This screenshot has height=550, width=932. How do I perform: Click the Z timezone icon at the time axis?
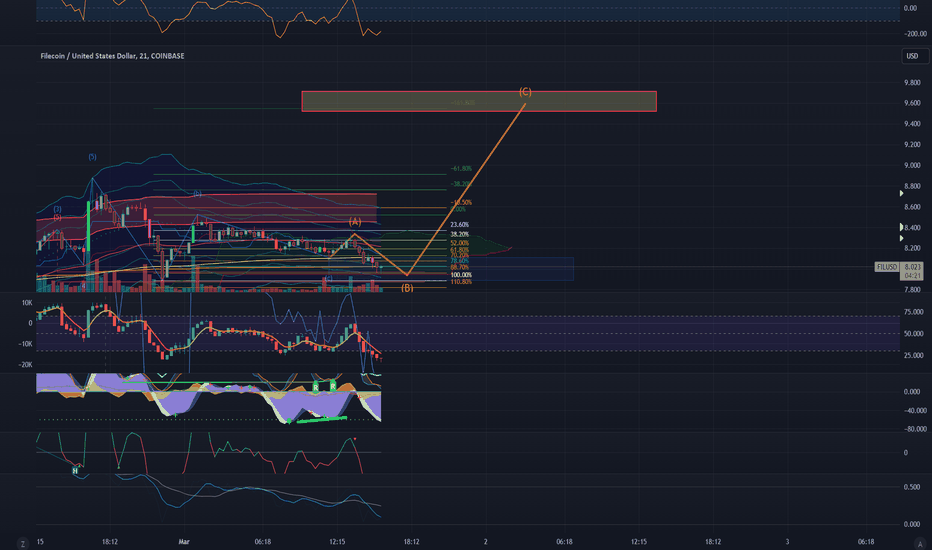point(23,543)
